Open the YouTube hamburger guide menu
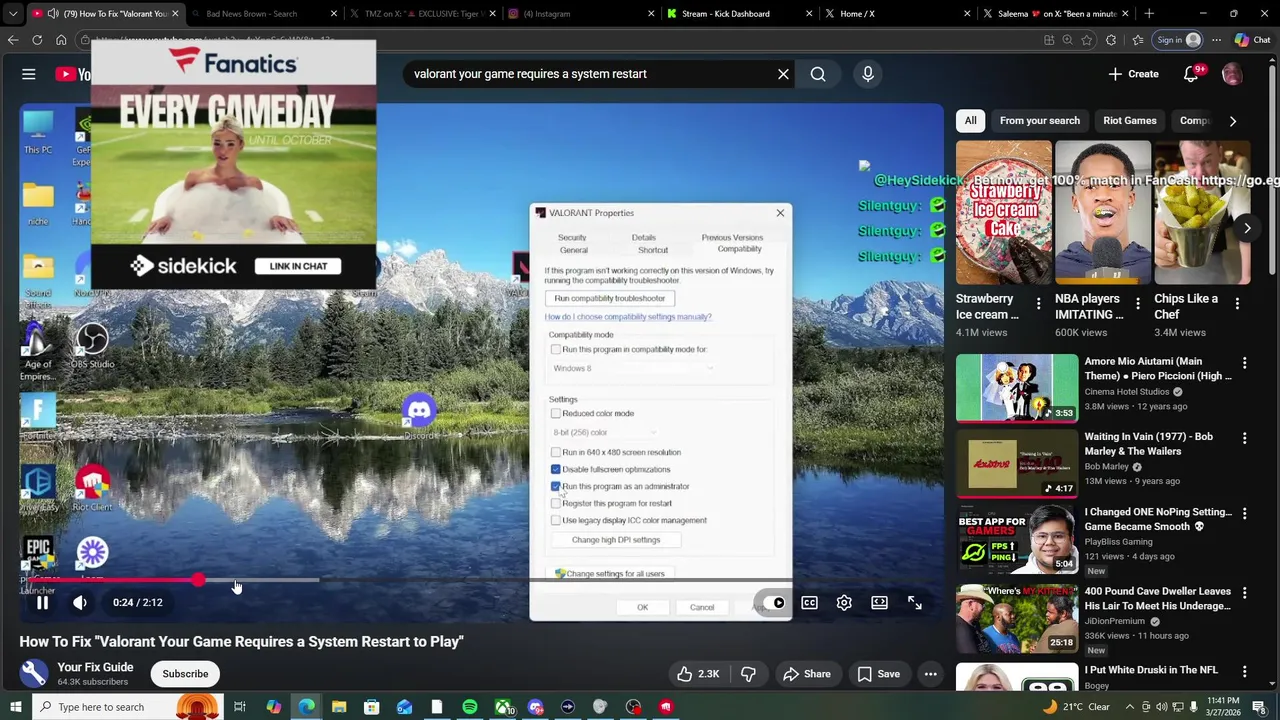Screen dimensions: 1280x720 pyautogui.click(x=29, y=74)
